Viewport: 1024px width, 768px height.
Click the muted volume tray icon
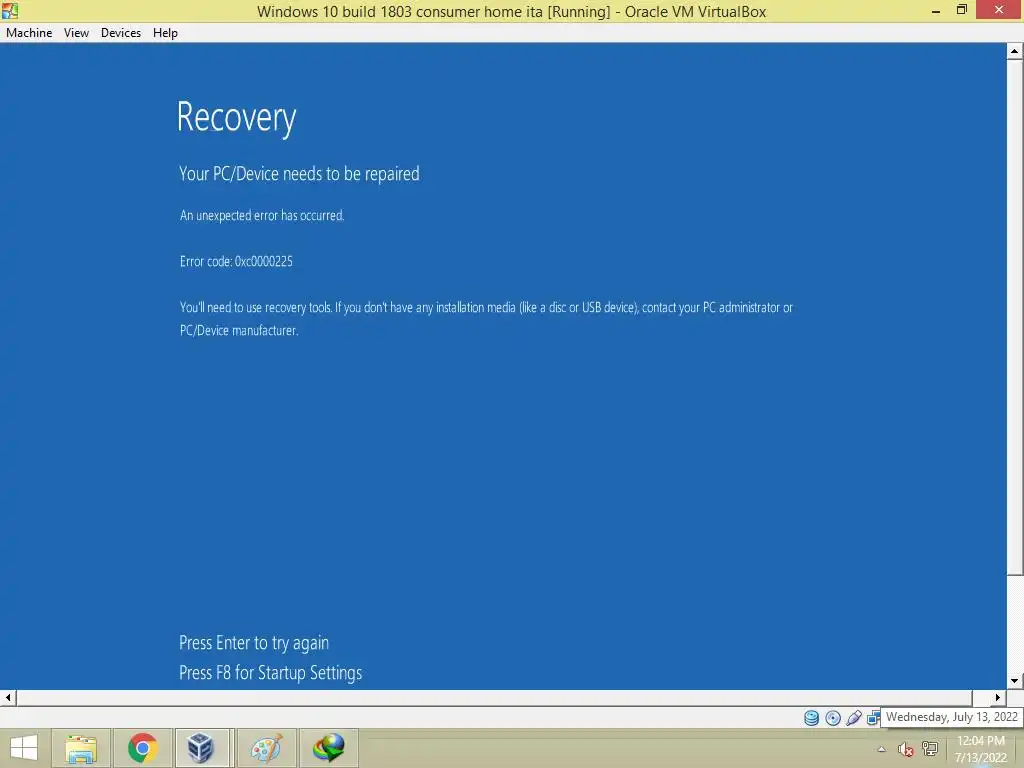(x=905, y=749)
